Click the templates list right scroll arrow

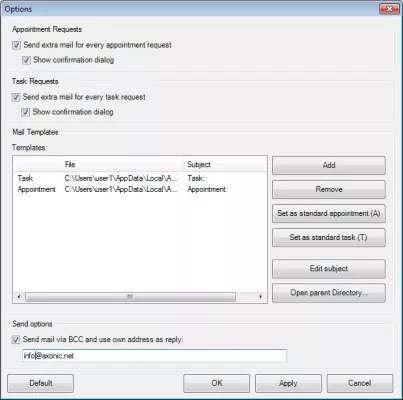[x=261, y=297]
